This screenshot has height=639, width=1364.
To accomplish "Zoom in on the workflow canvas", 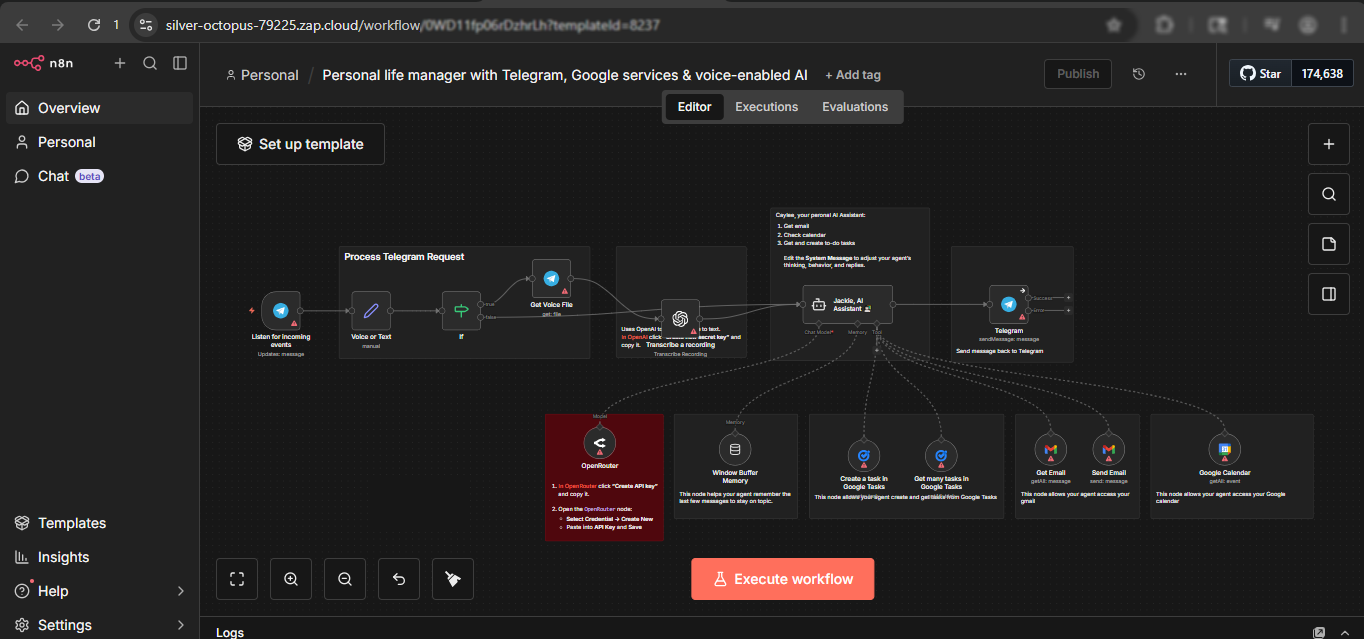I will click(291, 579).
